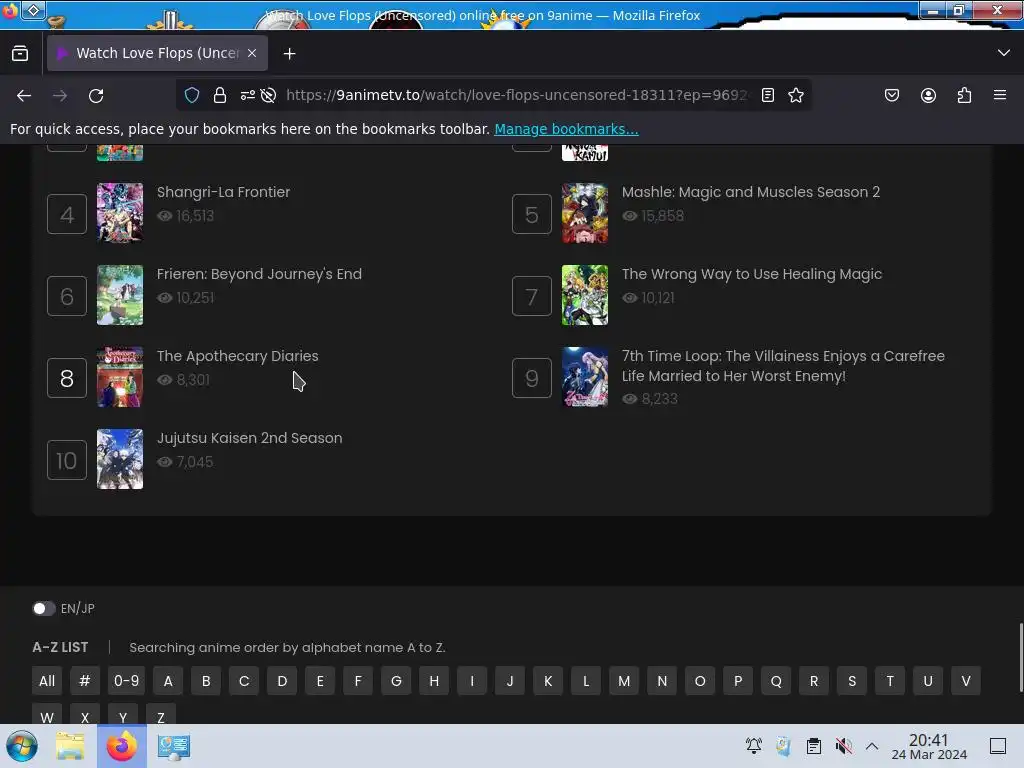1024x768 pixels.
Task: Open the Manage bookmarks link
Action: point(566,129)
